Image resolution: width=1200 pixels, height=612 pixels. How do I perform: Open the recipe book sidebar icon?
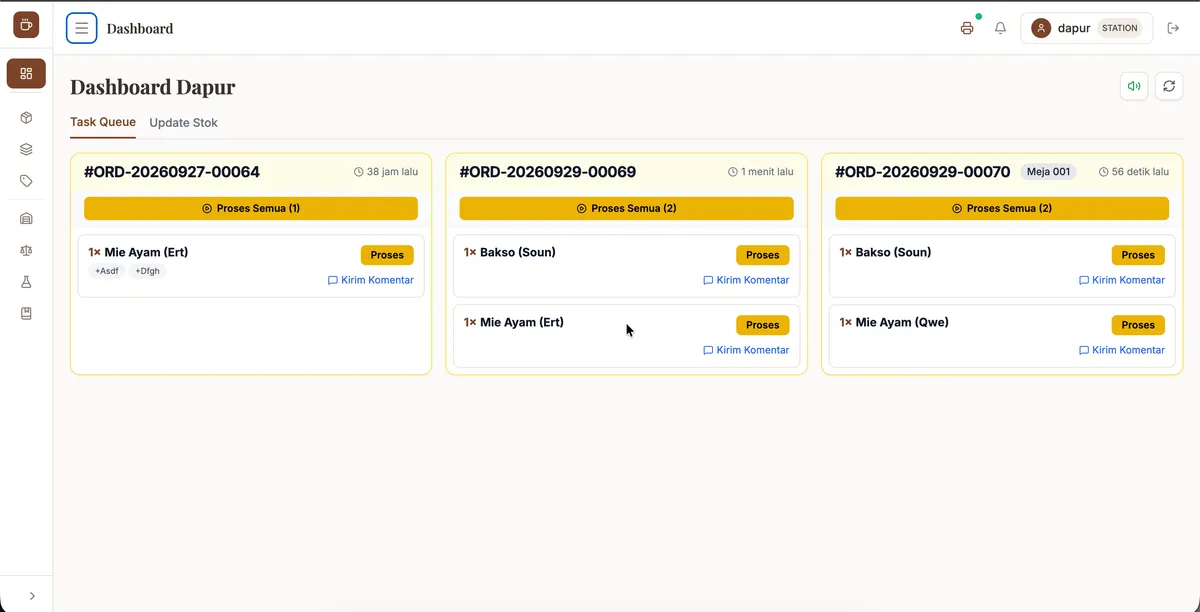coord(26,314)
